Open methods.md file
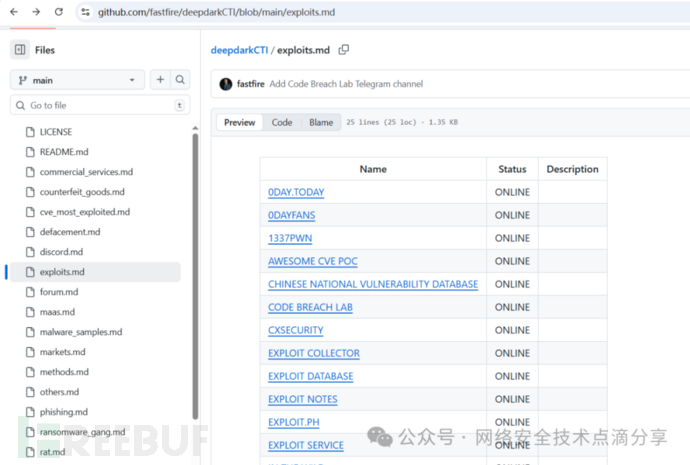 point(64,372)
